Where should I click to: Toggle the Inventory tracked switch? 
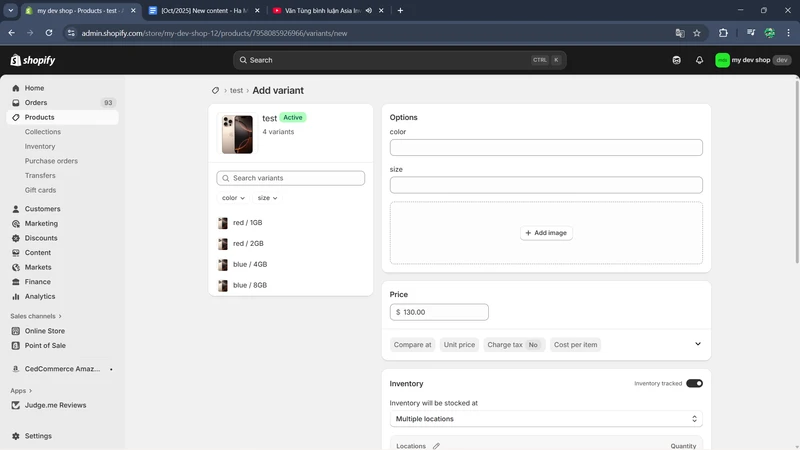click(x=694, y=383)
